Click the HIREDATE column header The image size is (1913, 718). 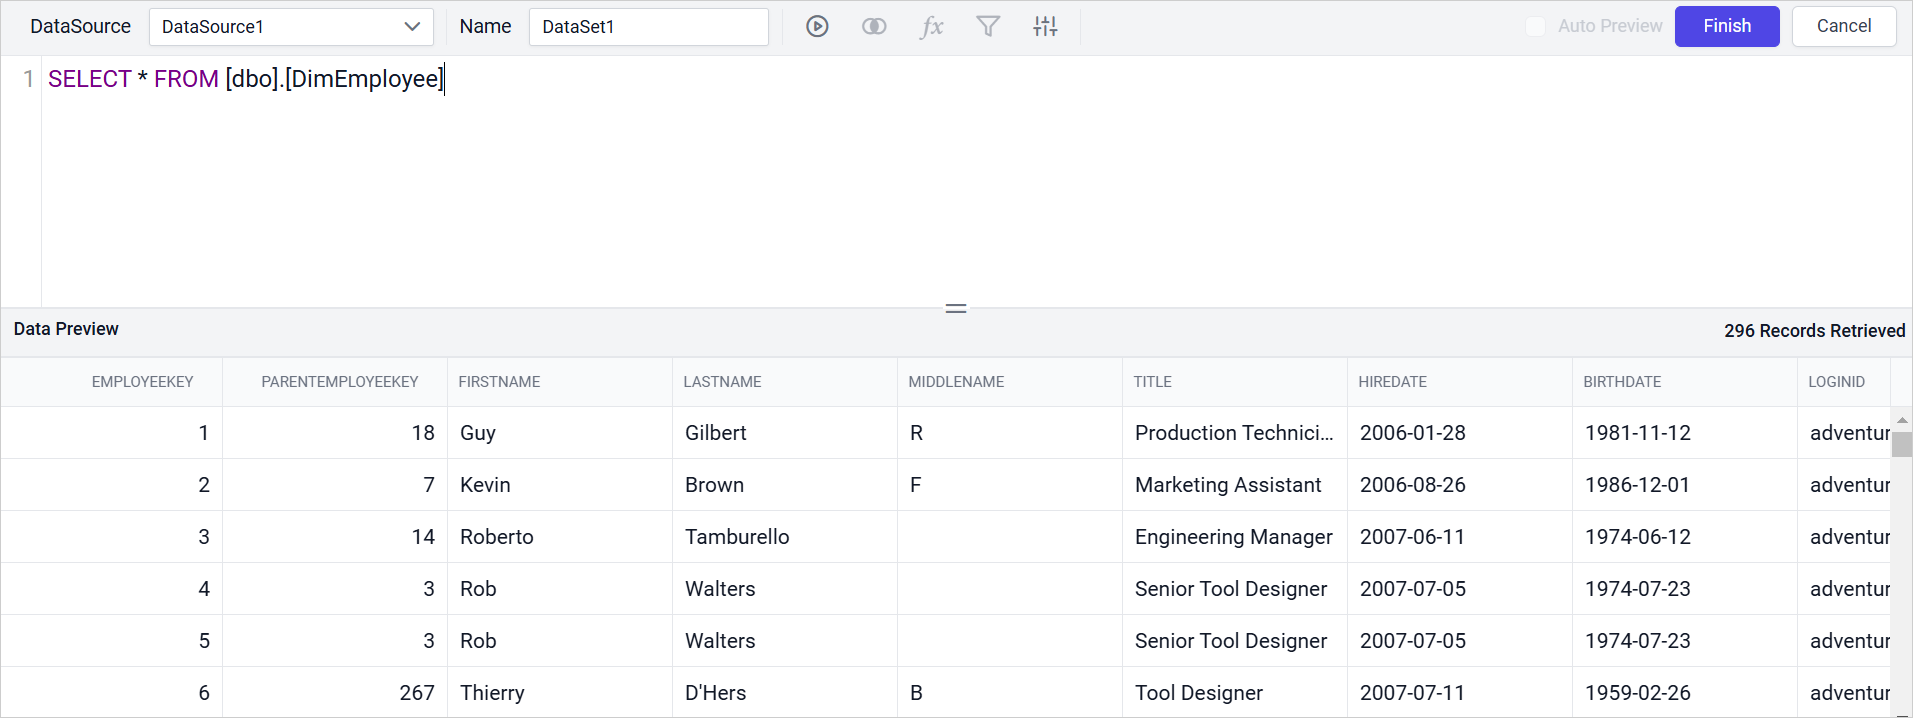click(1392, 382)
